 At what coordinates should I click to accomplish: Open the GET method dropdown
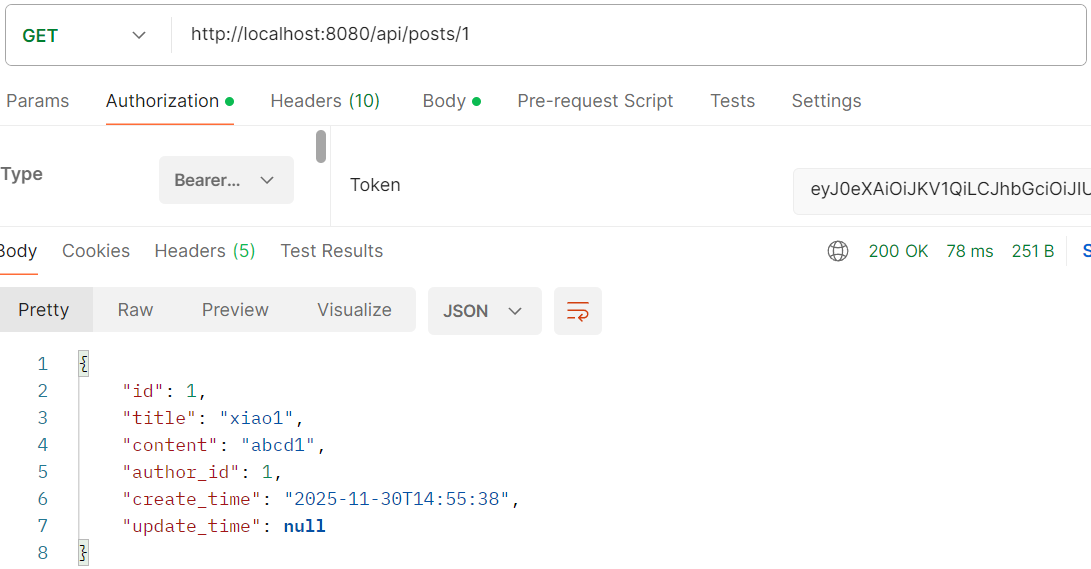pos(84,36)
